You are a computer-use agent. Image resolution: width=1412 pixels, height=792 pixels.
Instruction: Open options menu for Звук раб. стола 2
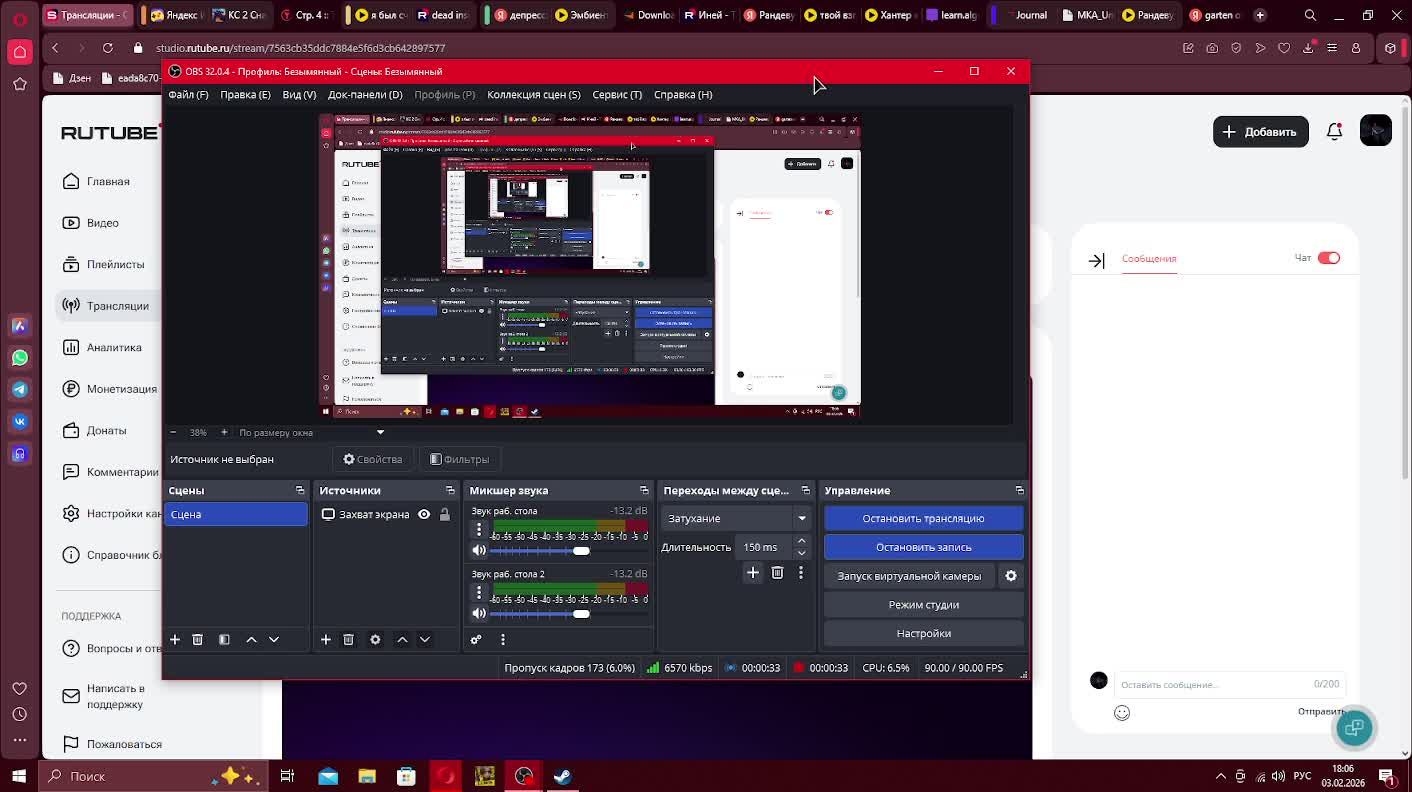click(479, 593)
